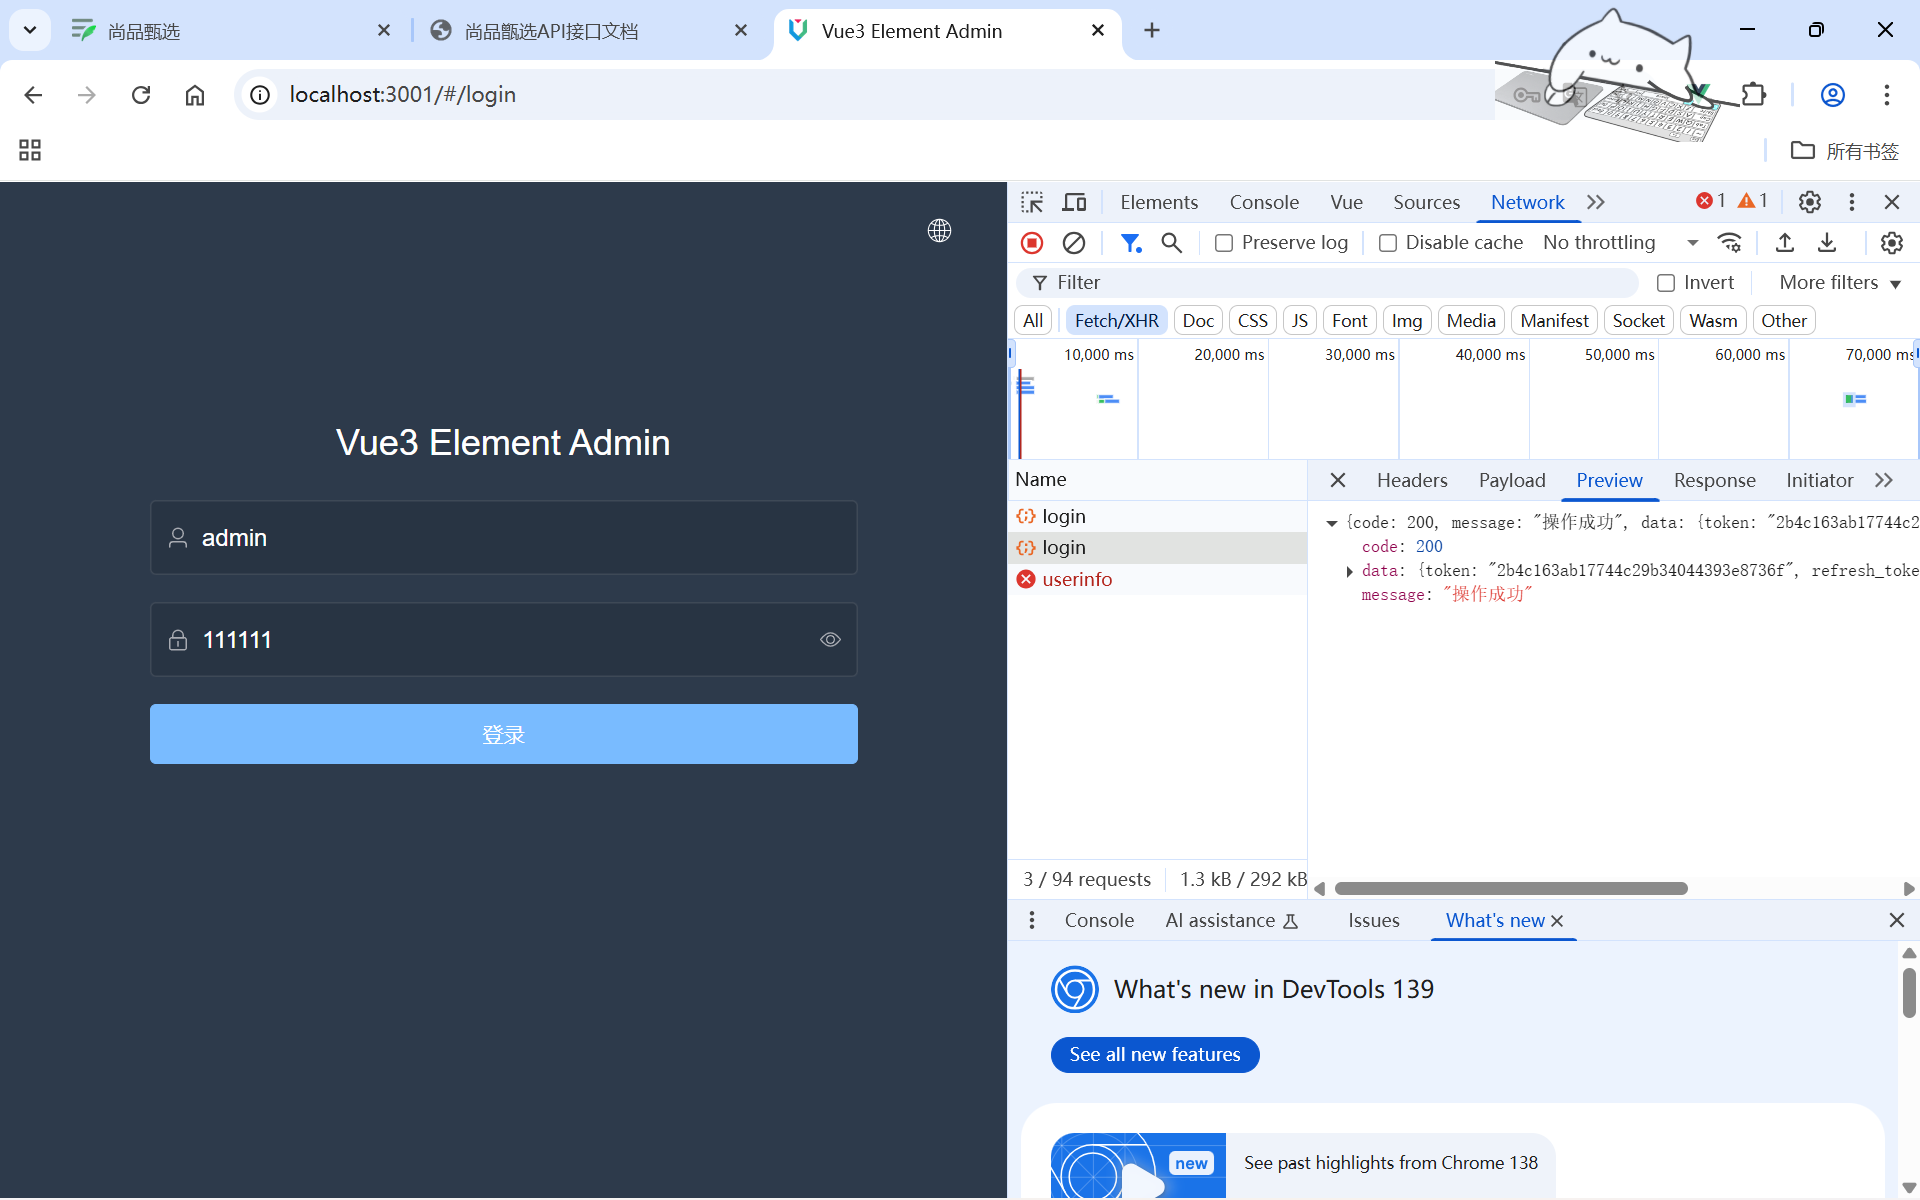The image size is (1920, 1200).
Task: Open the Response tab of request
Action: pyautogui.click(x=1714, y=480)
